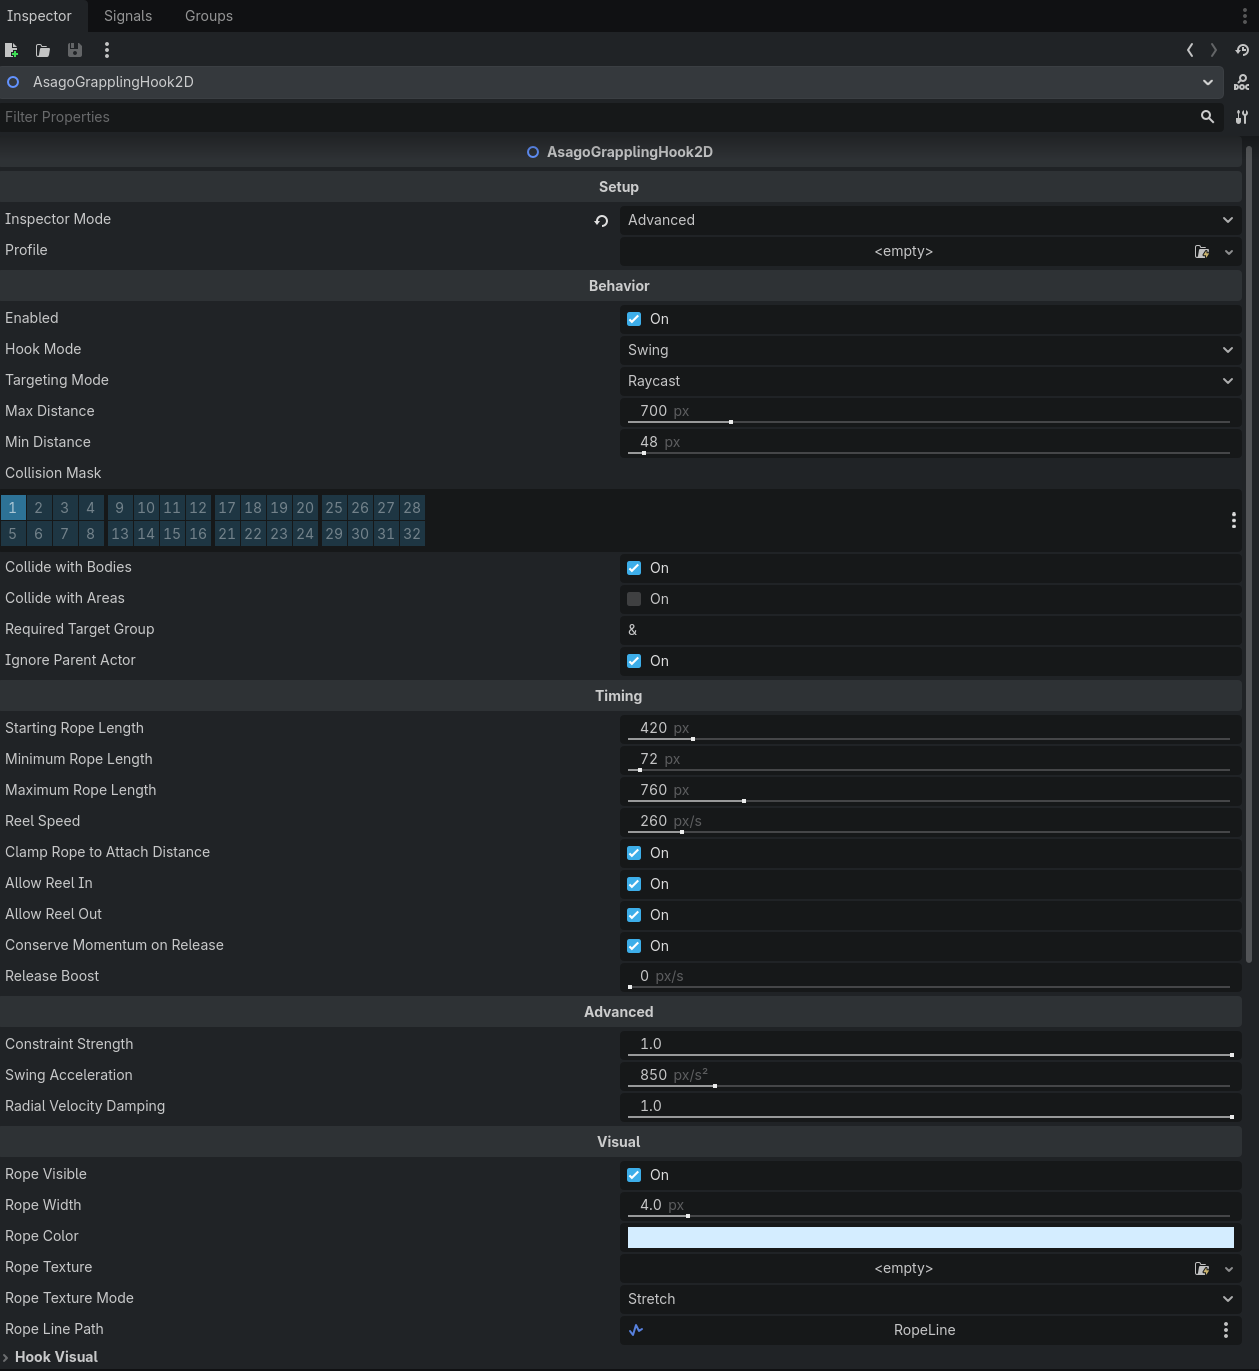Collapse the Setup section header
The width and height of the screenshot is (1259, 1371).
point(620,187)
